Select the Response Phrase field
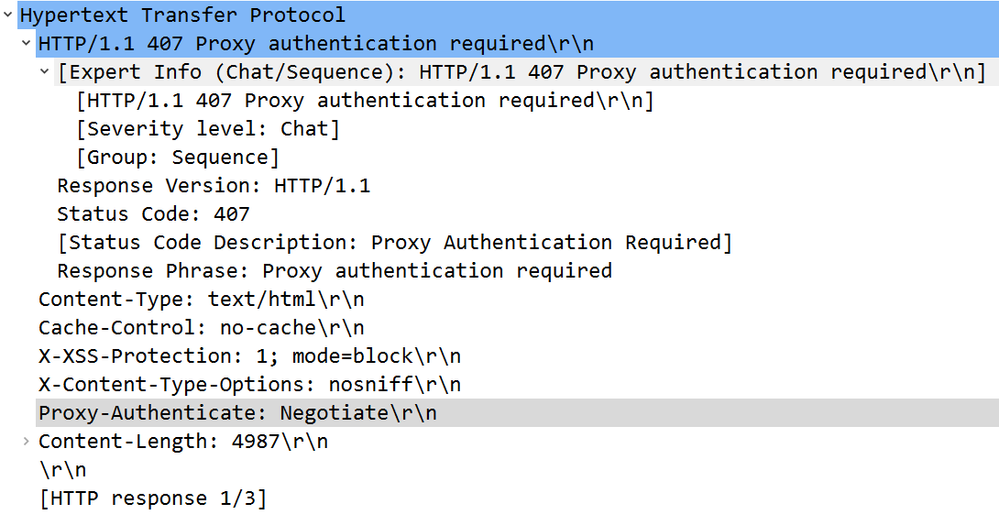Image resolution: width=999 pixels, height=513 pixels. [x=334, y=271]
